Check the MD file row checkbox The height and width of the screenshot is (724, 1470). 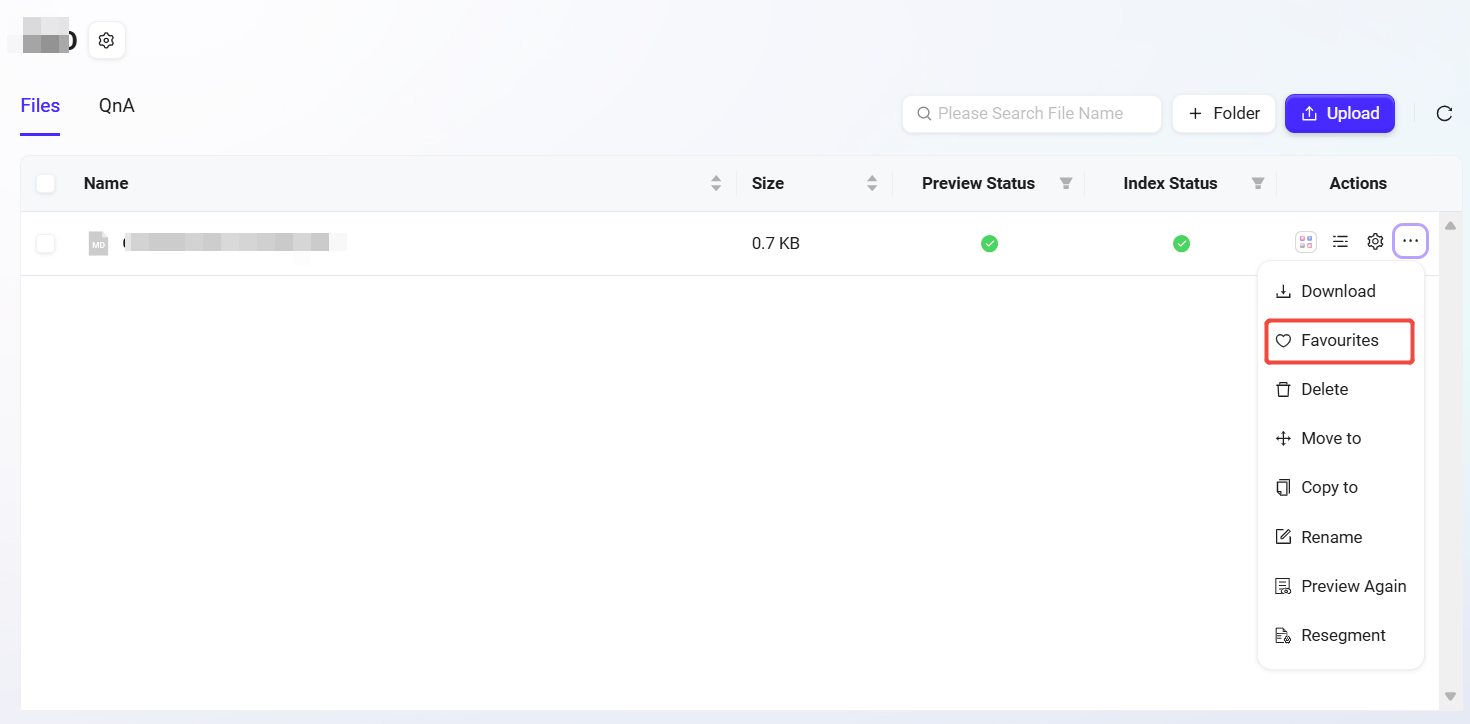(x=46, y=243)
